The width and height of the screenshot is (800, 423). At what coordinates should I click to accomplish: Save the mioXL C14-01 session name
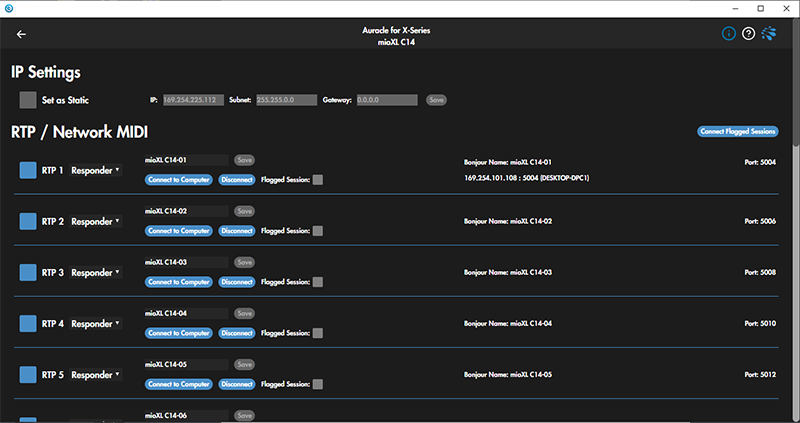tap(244, 160)
